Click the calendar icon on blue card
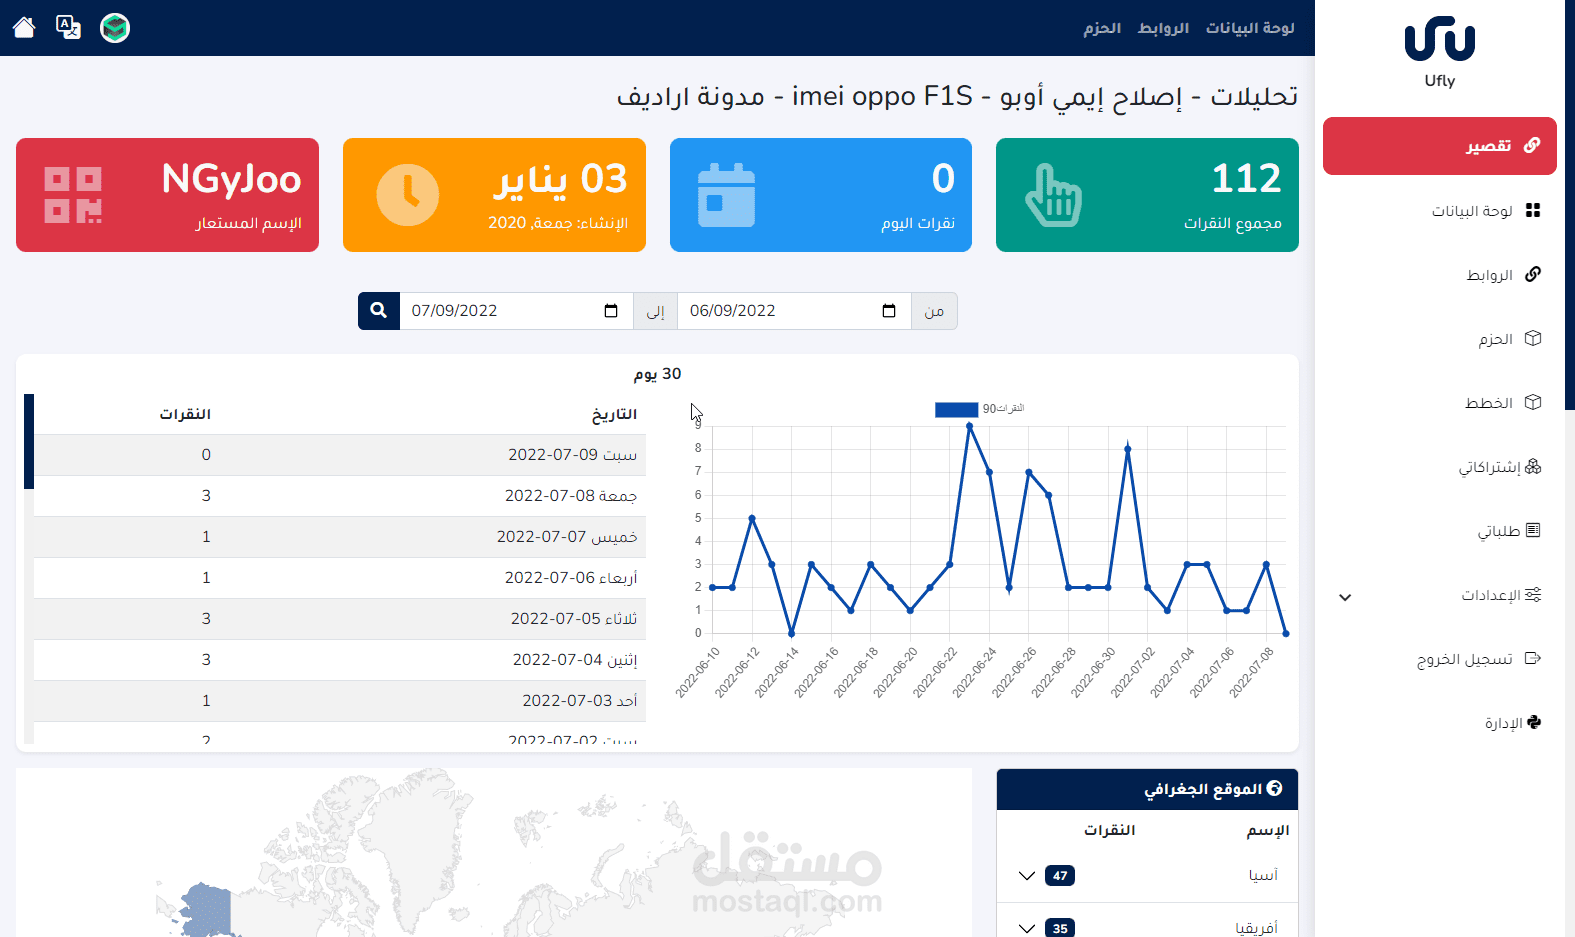This screenshot has width=1575, height=937. pyautogui.click(x=726, y=195)
